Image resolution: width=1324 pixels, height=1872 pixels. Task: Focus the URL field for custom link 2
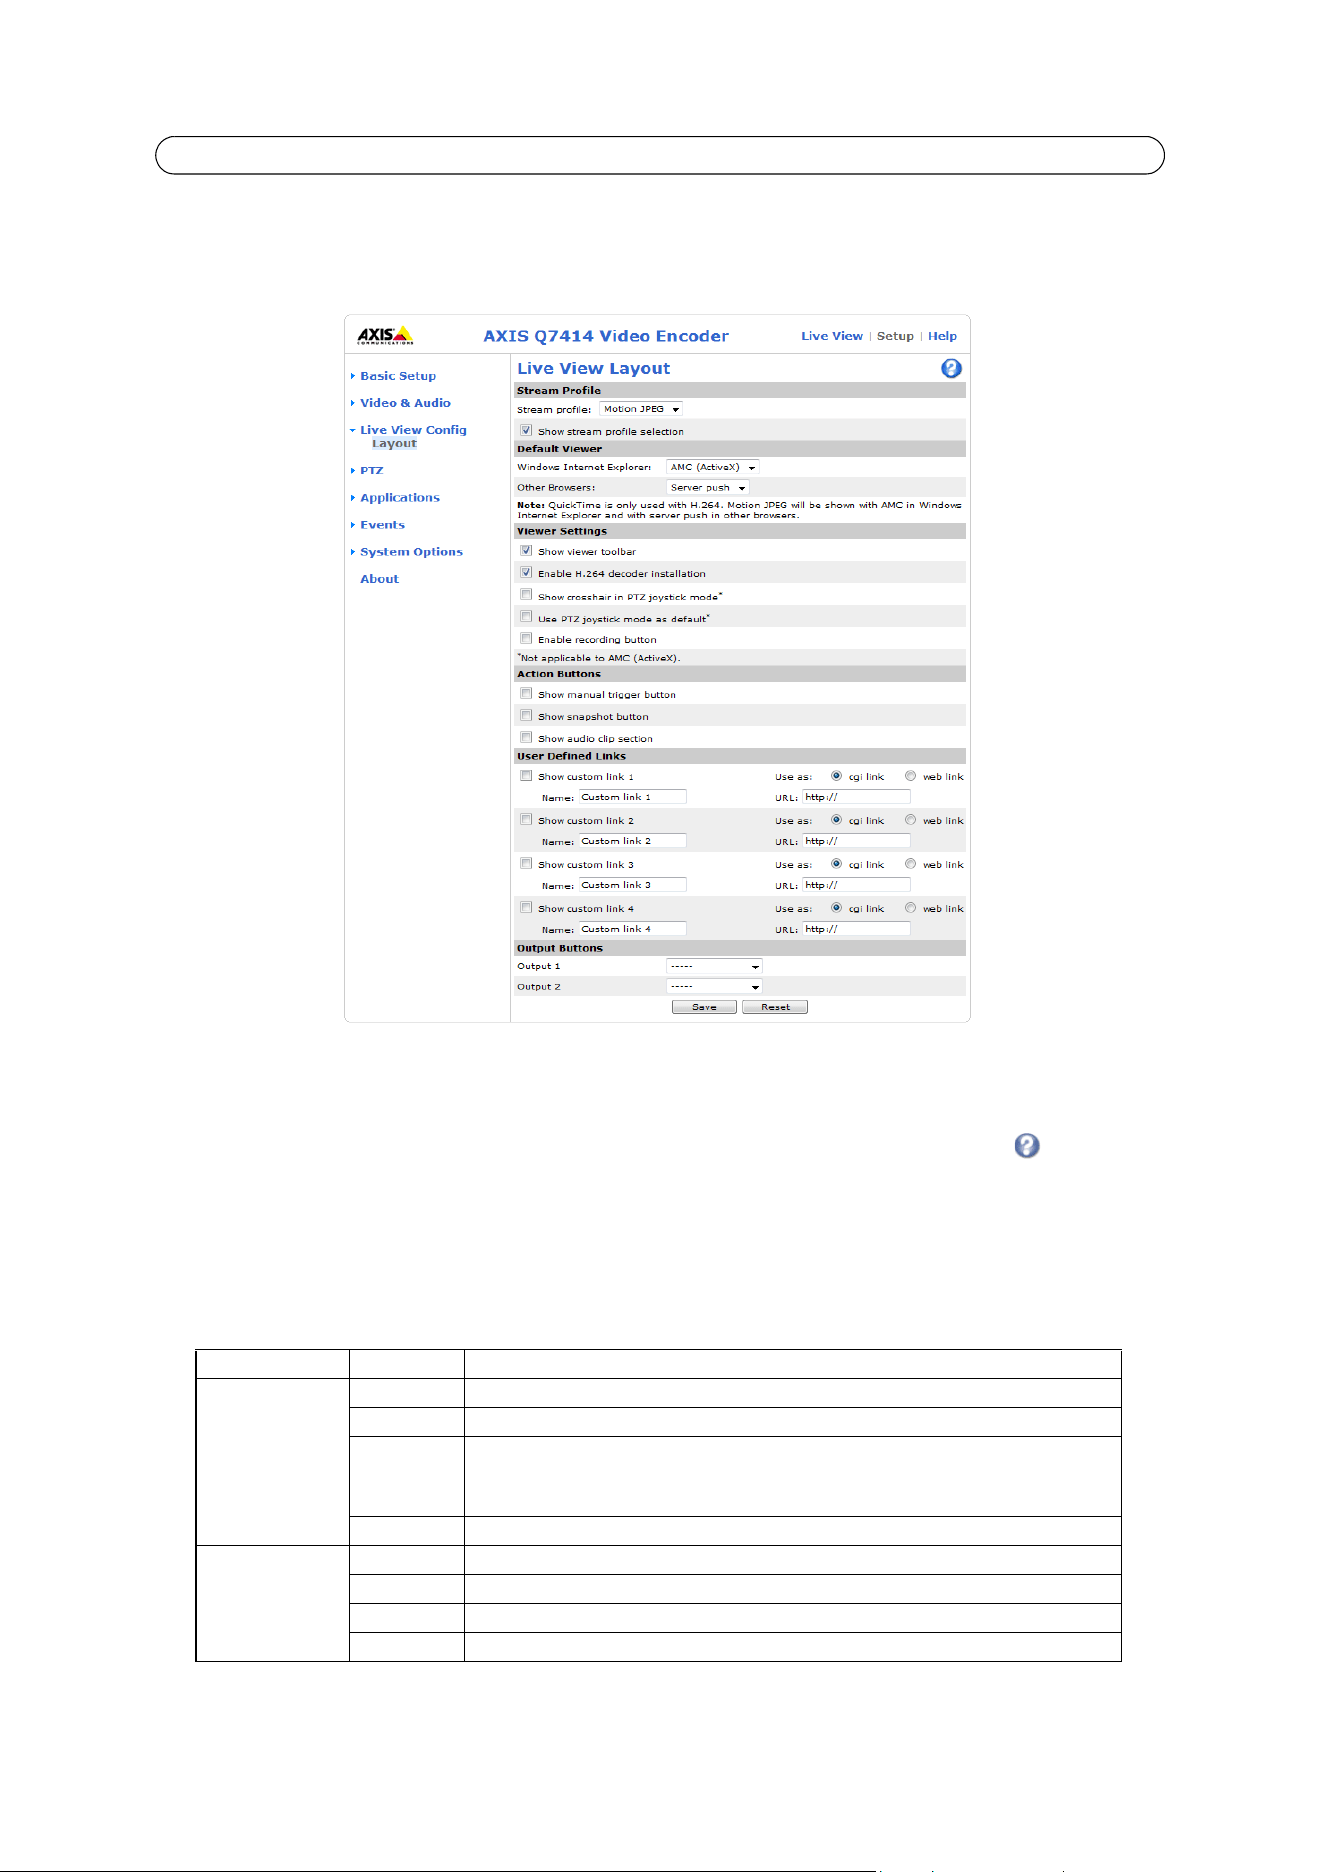coord(856,841)
